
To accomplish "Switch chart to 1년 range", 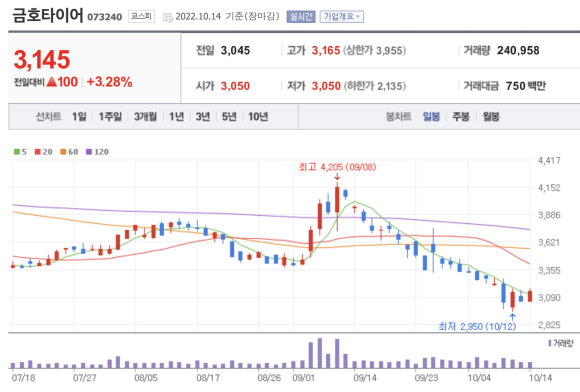I will 176,117.
